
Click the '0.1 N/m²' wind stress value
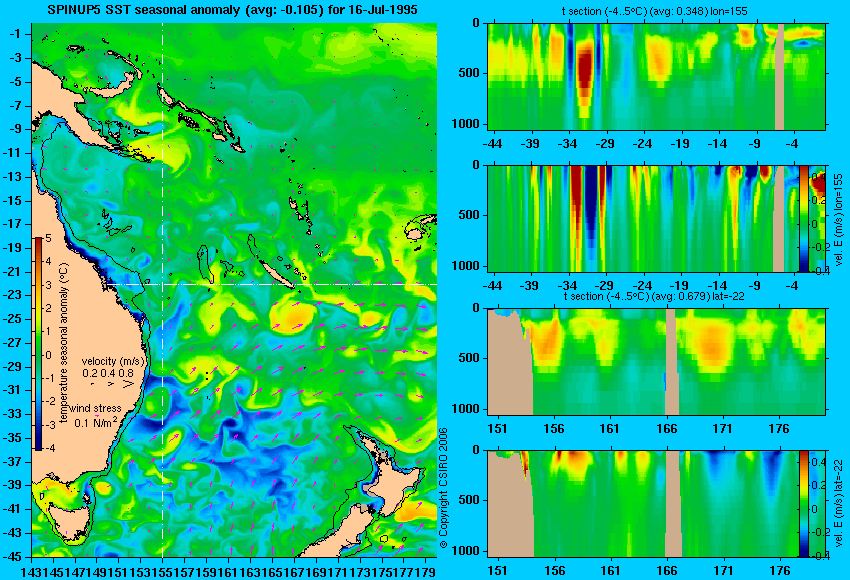click(x=95, y=422)
